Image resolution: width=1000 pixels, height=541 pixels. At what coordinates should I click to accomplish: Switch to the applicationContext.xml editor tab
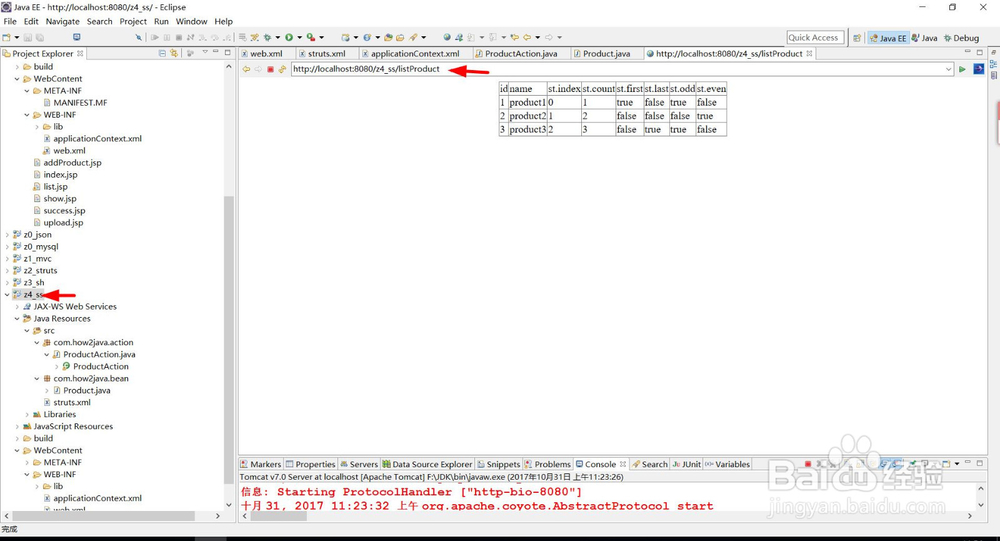(415, 54)
